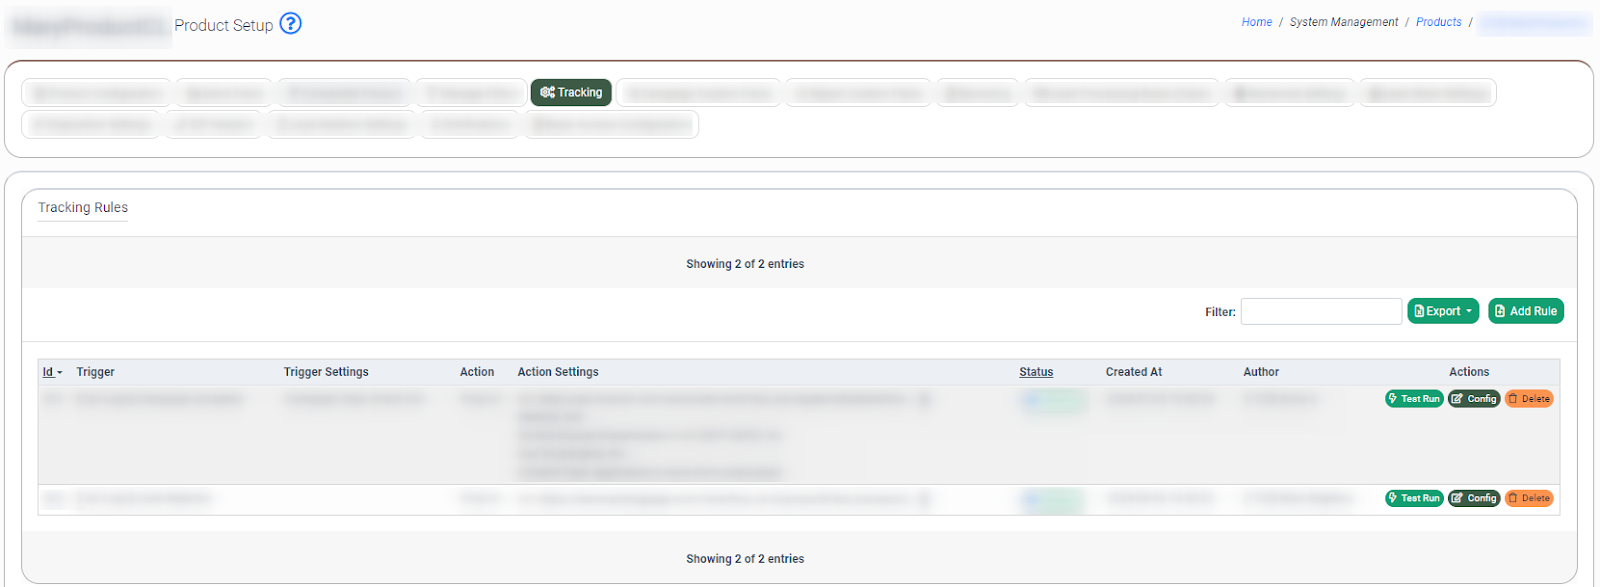
Task: Expand the Export dropdown menu
Action: pyautogui.click(x=1443, y=311)
